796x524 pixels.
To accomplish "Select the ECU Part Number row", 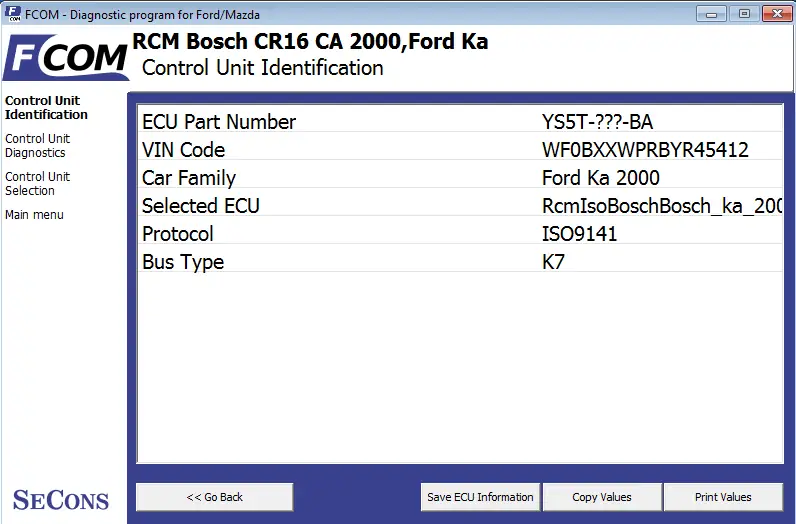I will point(460,121).
